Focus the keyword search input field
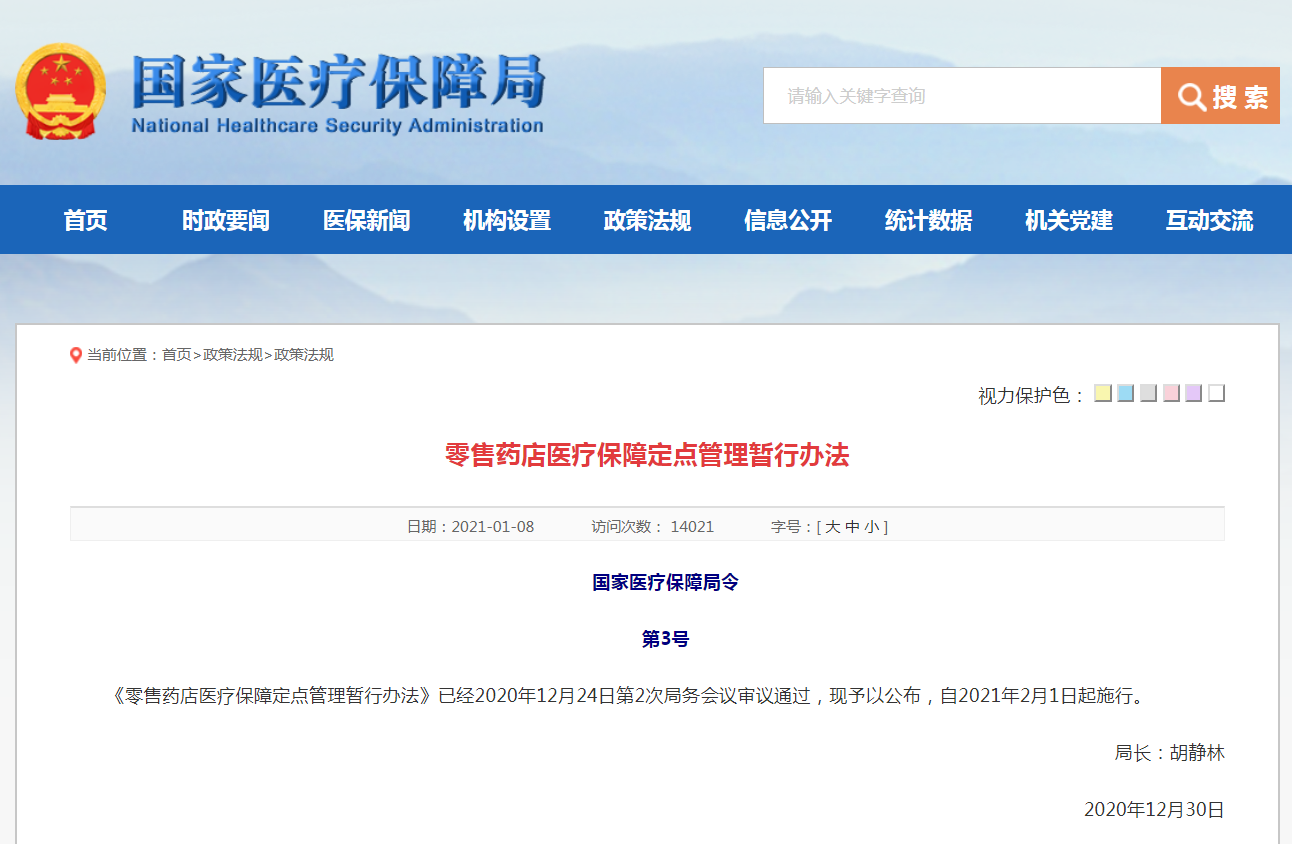The width and height of the screenshot is (1292, 844). 962,96
